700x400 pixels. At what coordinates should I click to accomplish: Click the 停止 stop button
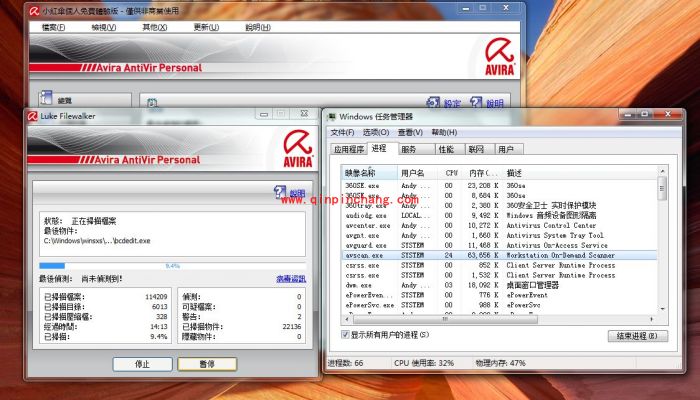(142, 364)
